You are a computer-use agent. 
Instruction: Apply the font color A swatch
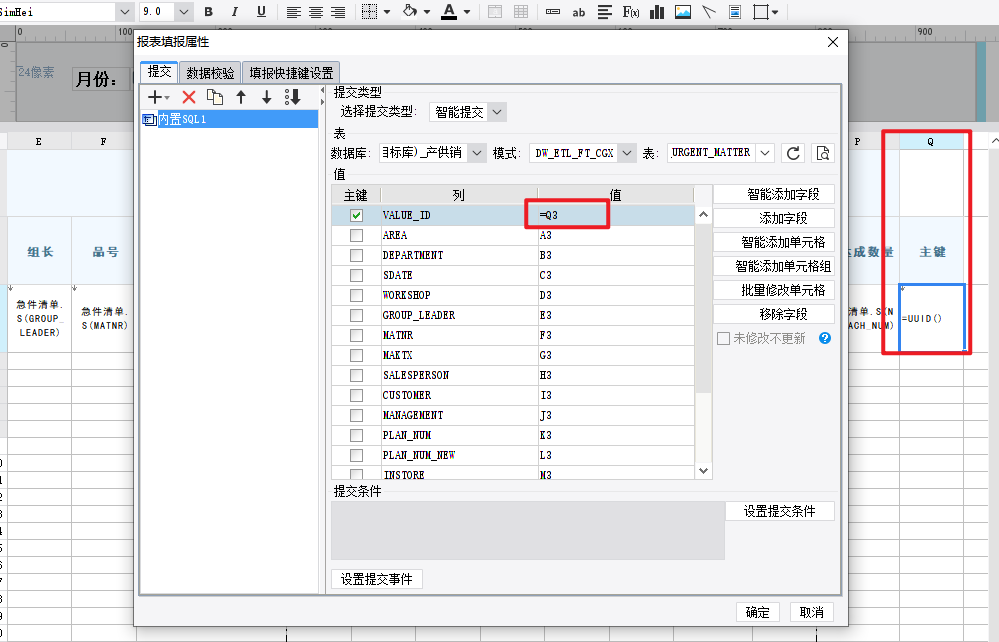(449, 11)
